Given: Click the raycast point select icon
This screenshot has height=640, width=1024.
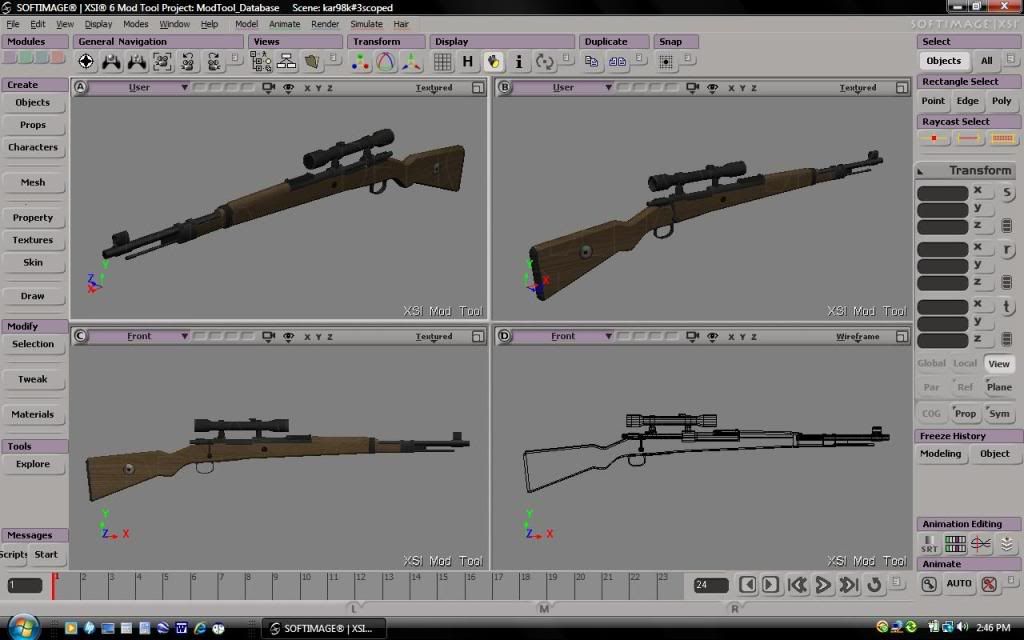Looking at the screenshot, I should (934, 138).
